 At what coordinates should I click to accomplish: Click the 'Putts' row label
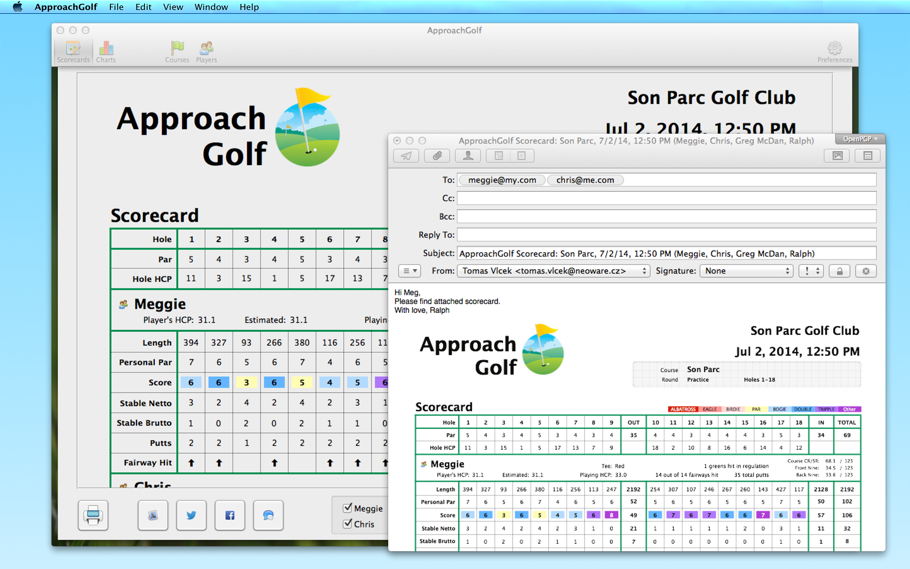pyautogui.click(x=161, y=443)
